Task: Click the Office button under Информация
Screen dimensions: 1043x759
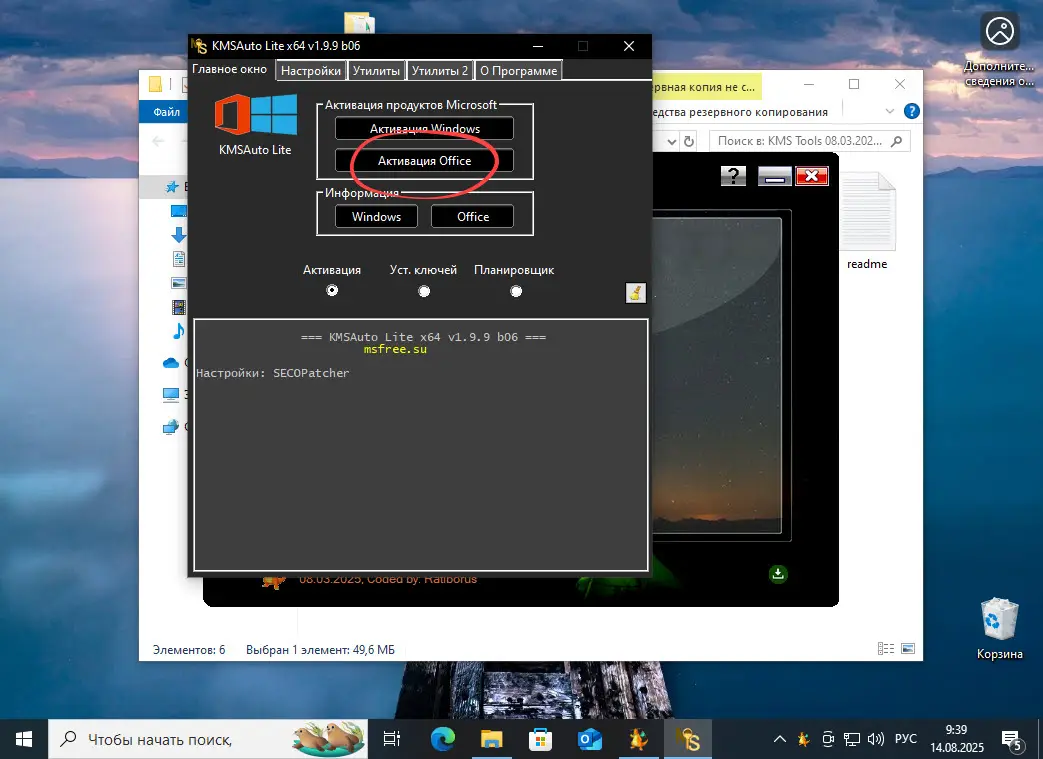Action: click(473, 216)
